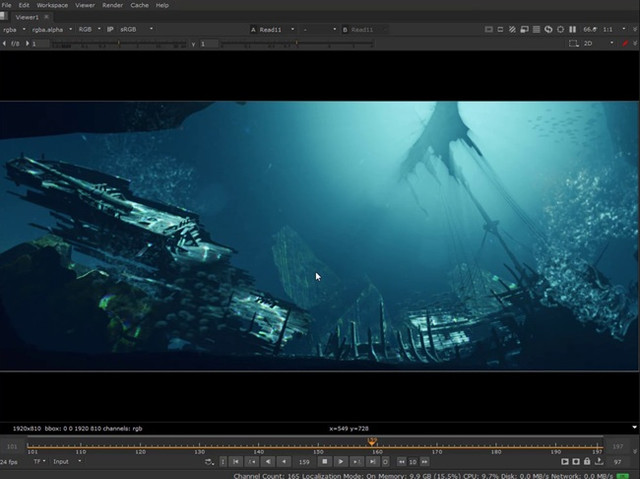Skip back by 10 frames
Viewport: 640px width, 479px height.
coord(402,462)
